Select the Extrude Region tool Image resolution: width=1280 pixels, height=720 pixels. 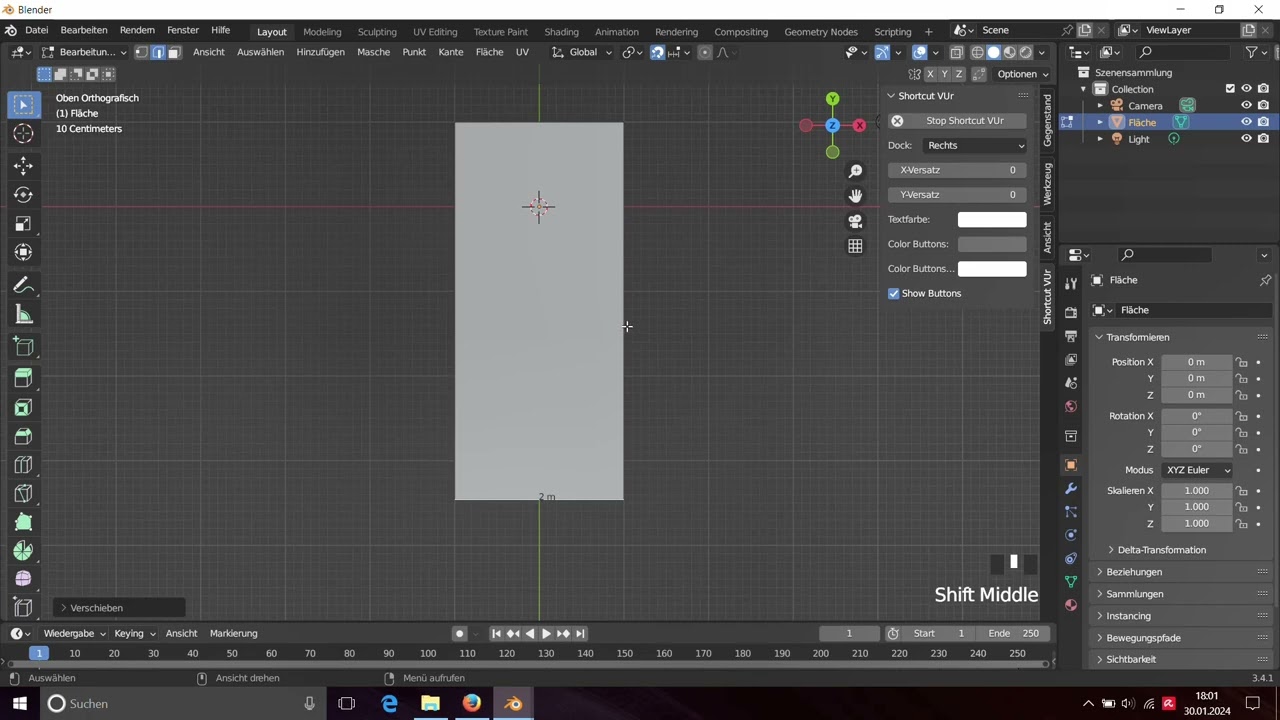coord(24,378)
